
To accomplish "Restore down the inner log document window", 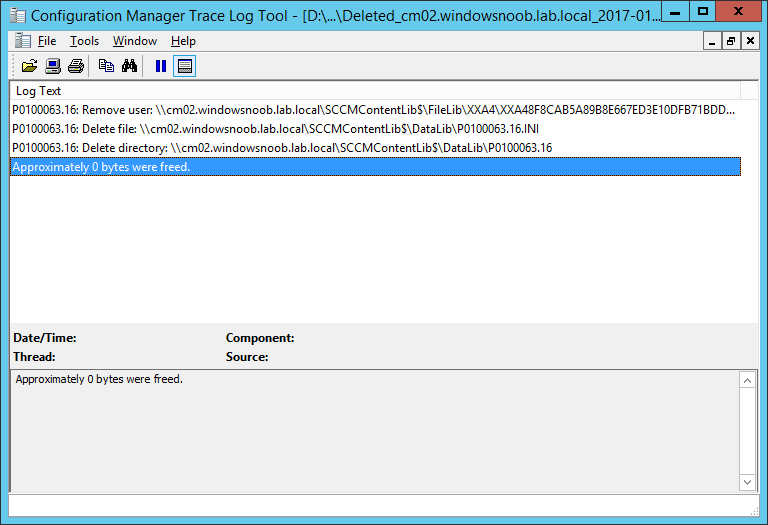I will (x=731, y=41).
